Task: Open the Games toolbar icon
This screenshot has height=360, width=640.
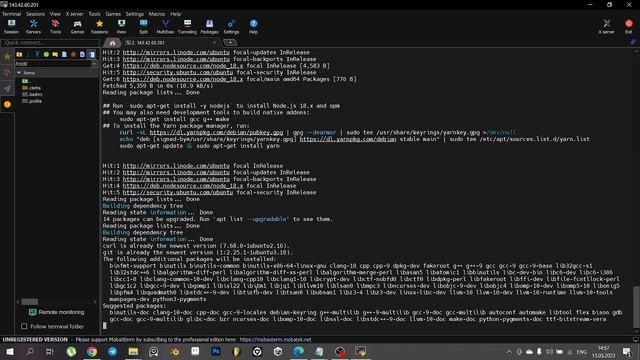Action: 78,27
